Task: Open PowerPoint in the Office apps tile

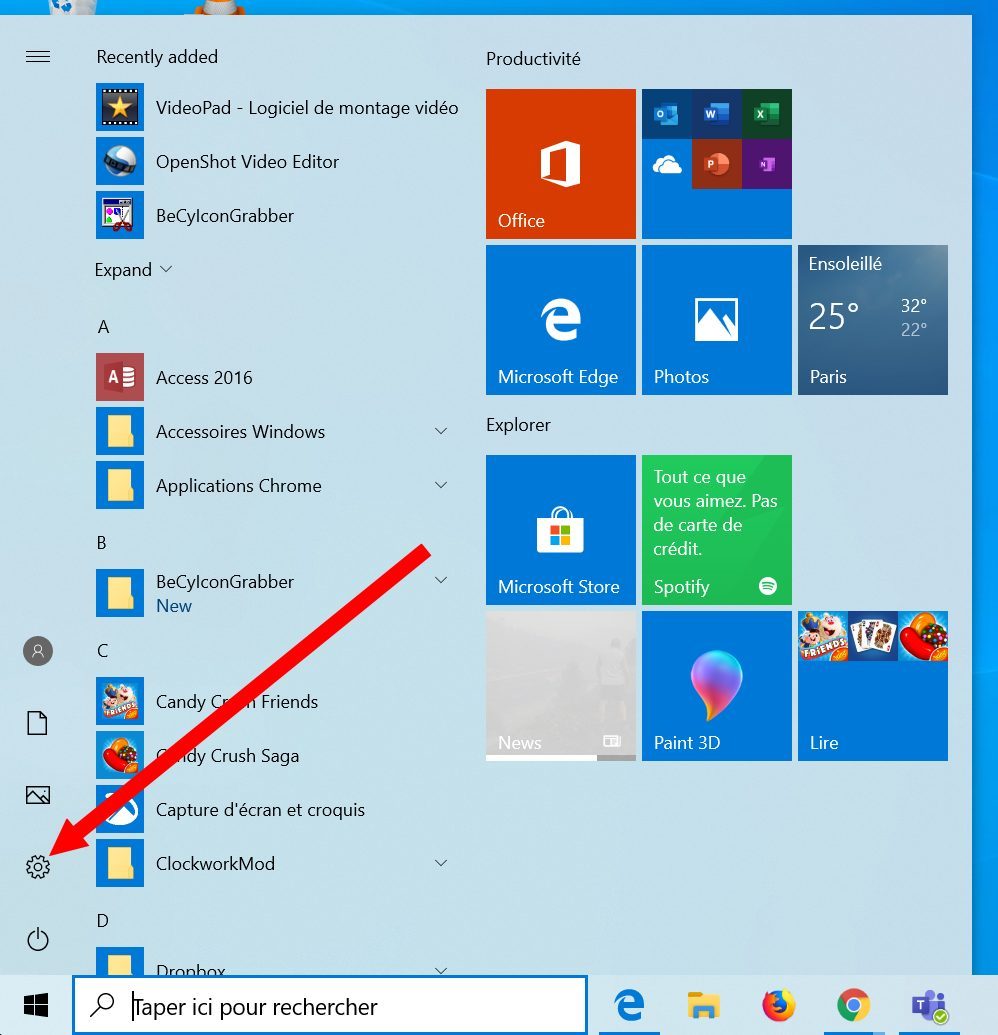Action: 717,164
